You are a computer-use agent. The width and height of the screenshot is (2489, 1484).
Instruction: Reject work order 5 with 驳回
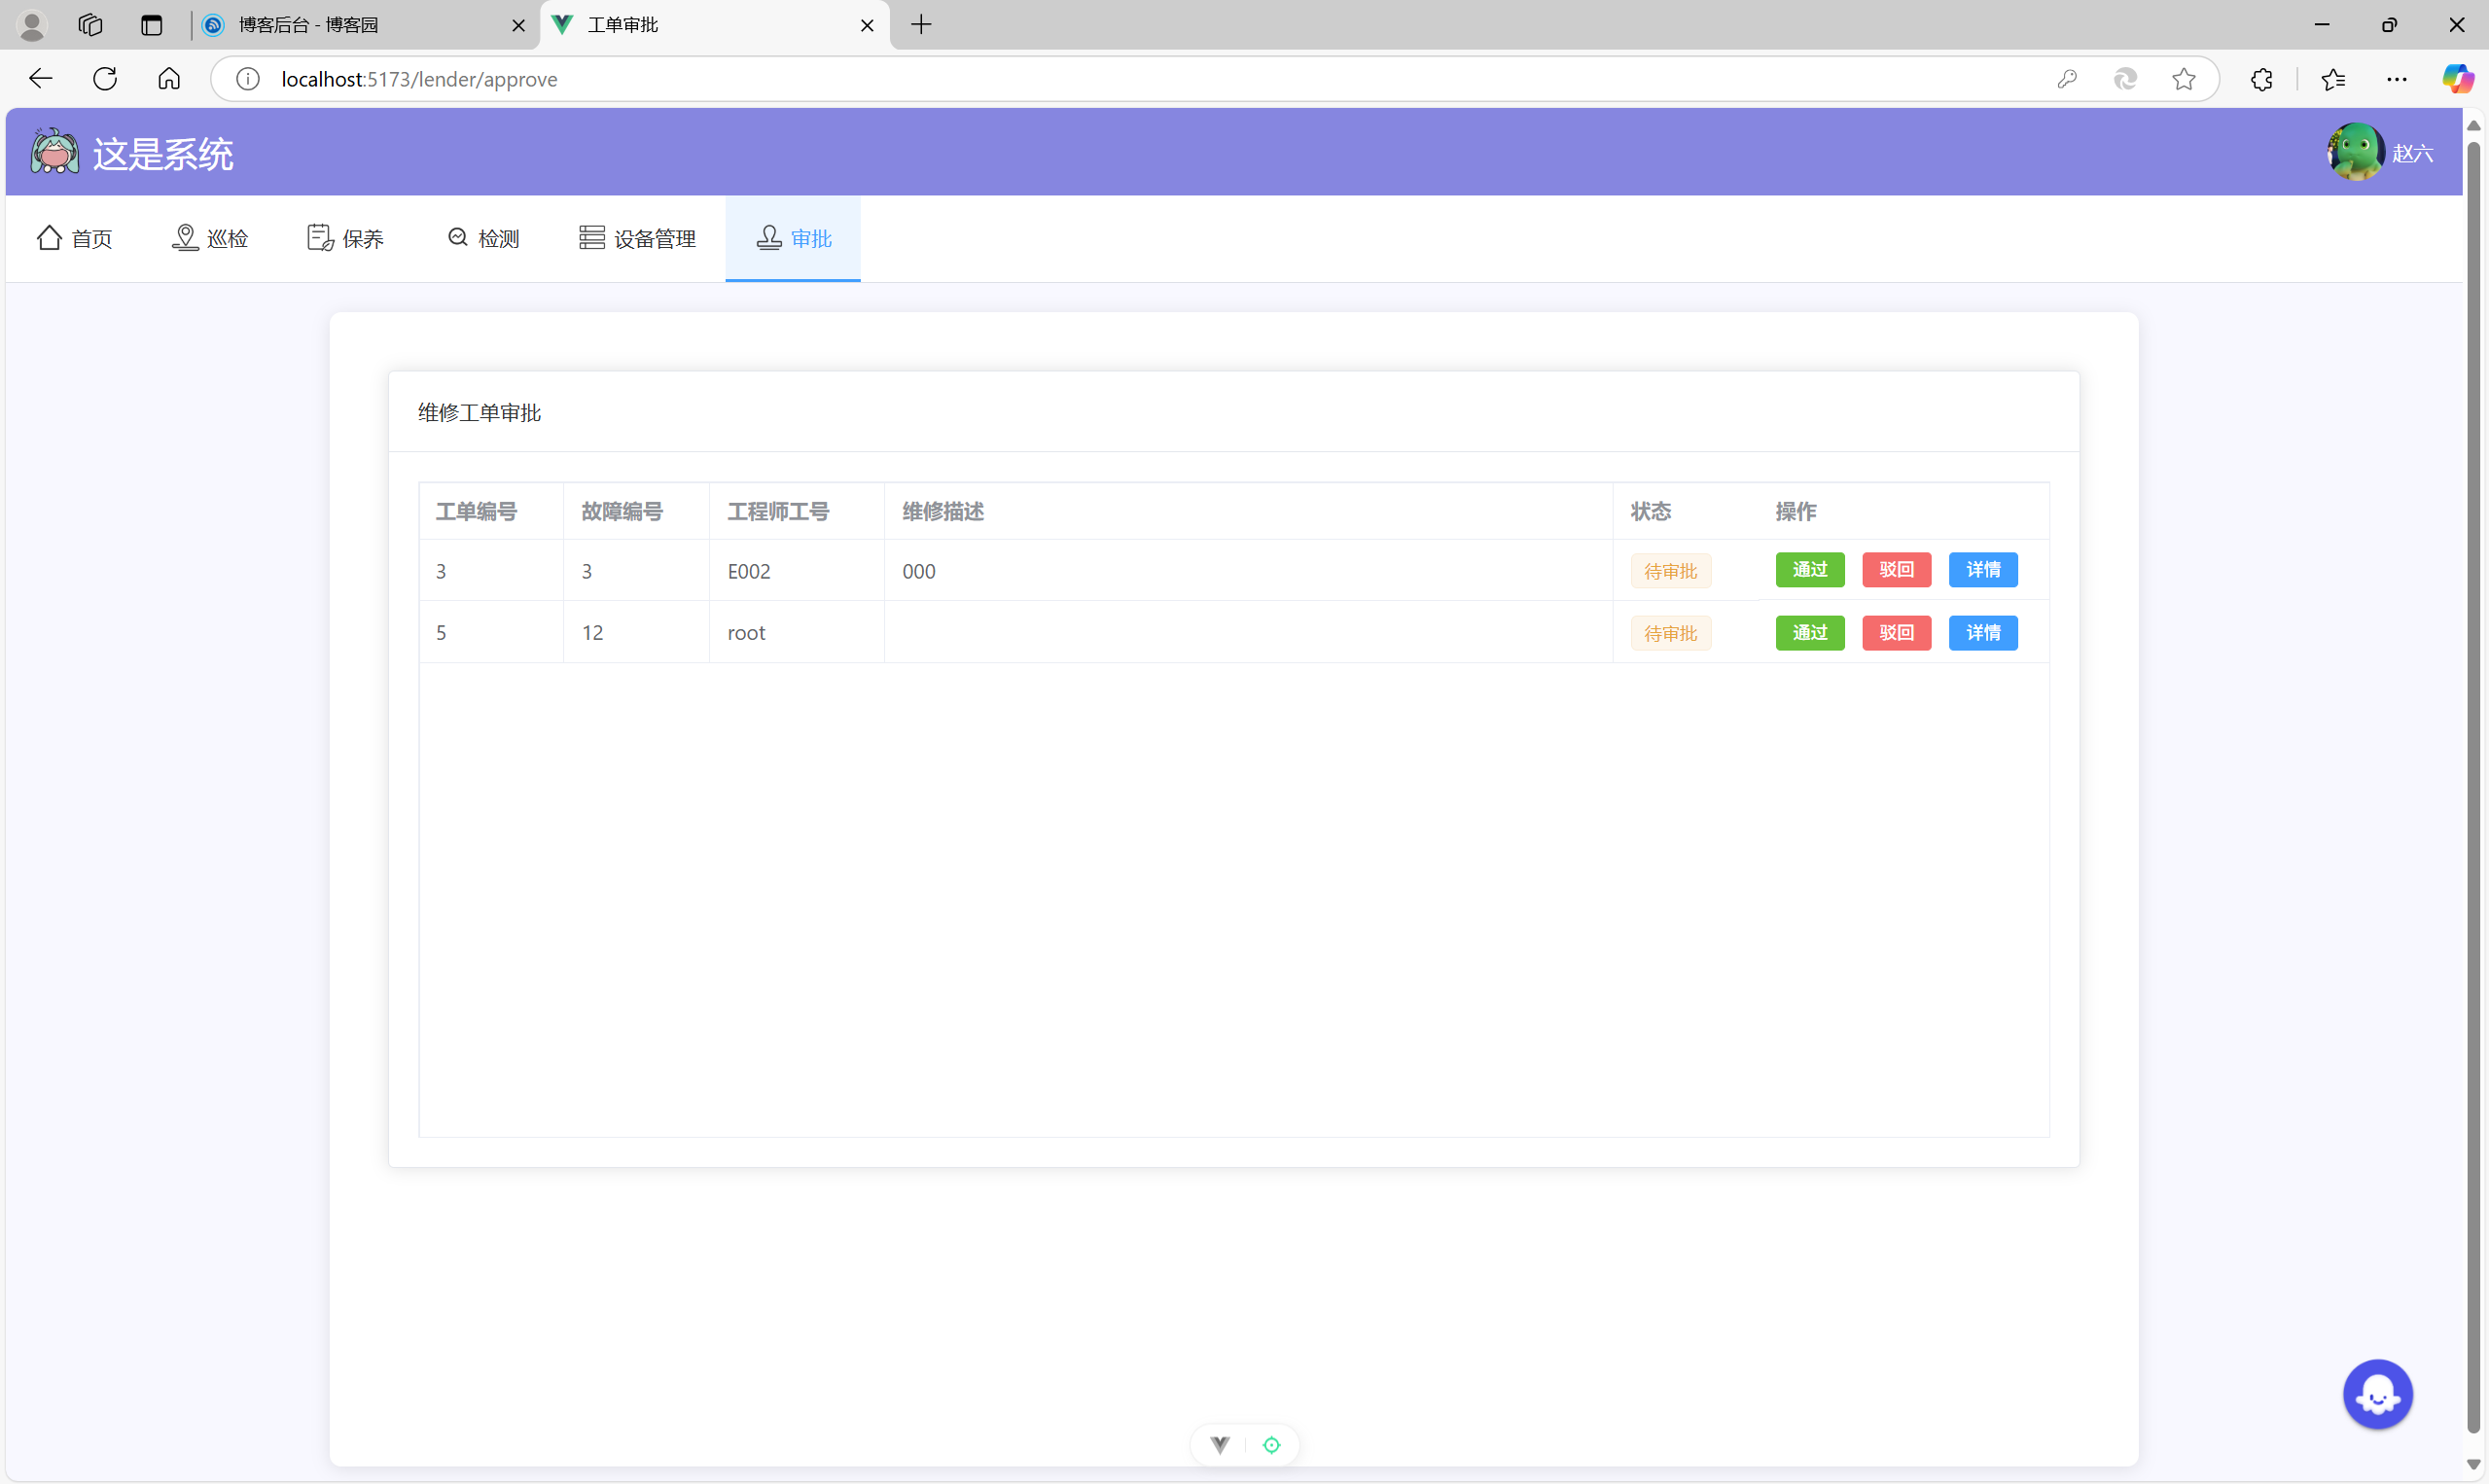point(1895,633)
